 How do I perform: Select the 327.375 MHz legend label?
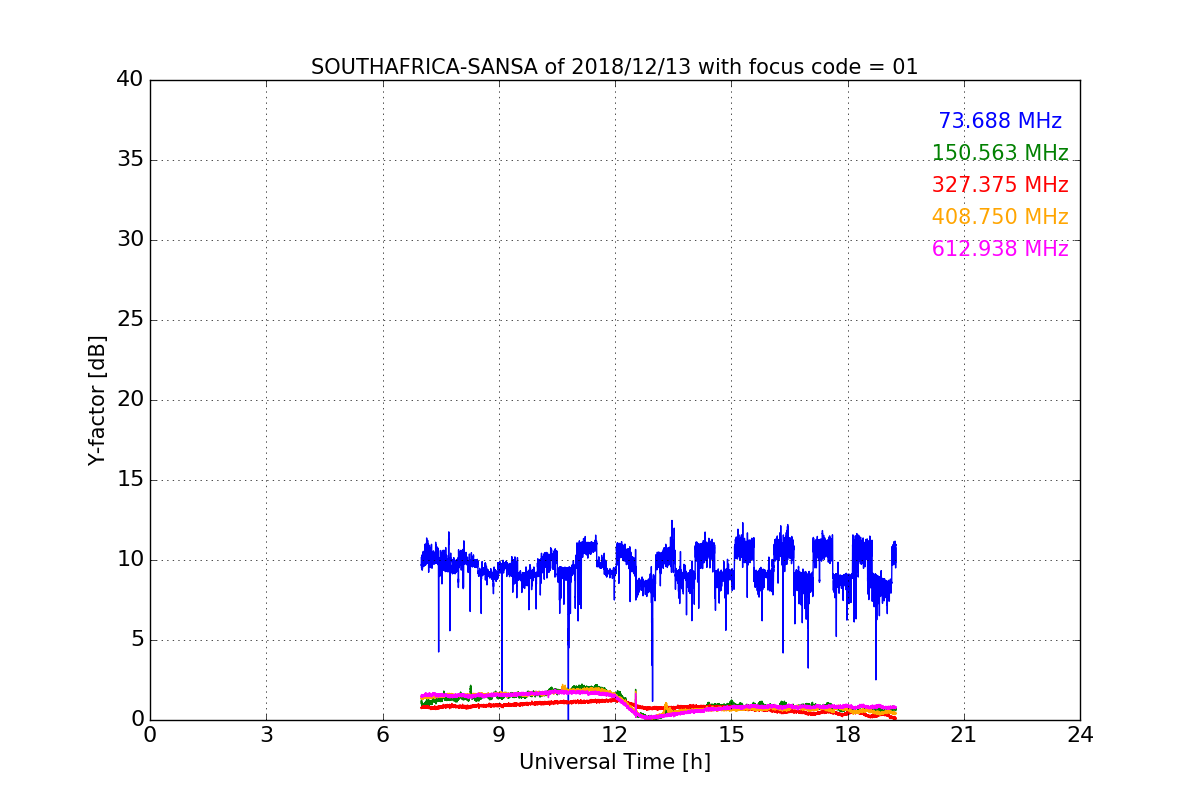[x=1000, y=185]
